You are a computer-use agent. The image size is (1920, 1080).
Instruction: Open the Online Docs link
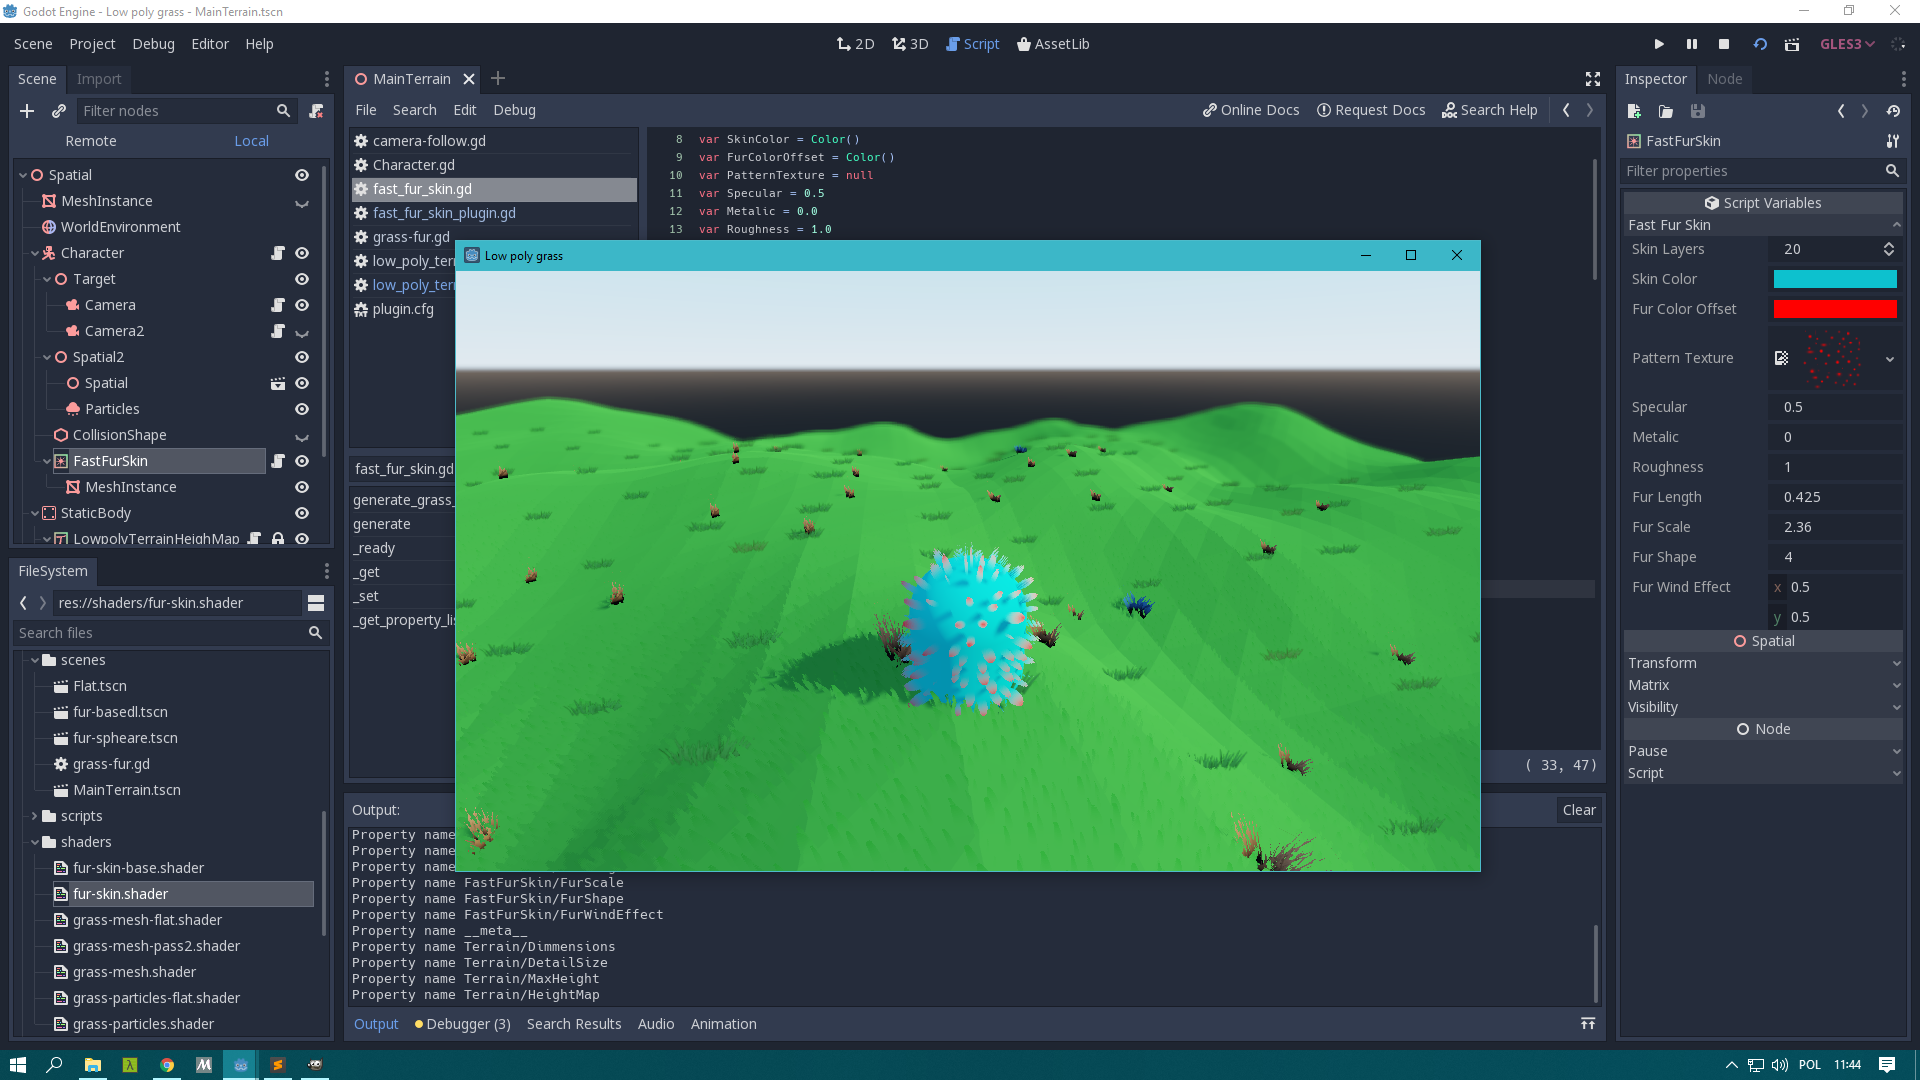(x=1251, y=110)
